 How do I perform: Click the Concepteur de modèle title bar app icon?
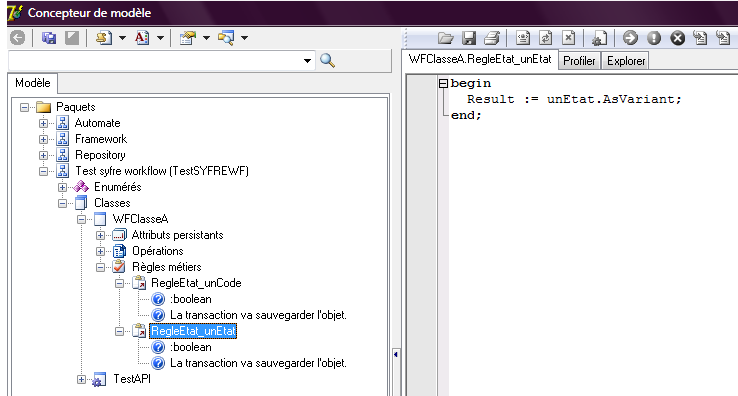click(x=15, y=12)
